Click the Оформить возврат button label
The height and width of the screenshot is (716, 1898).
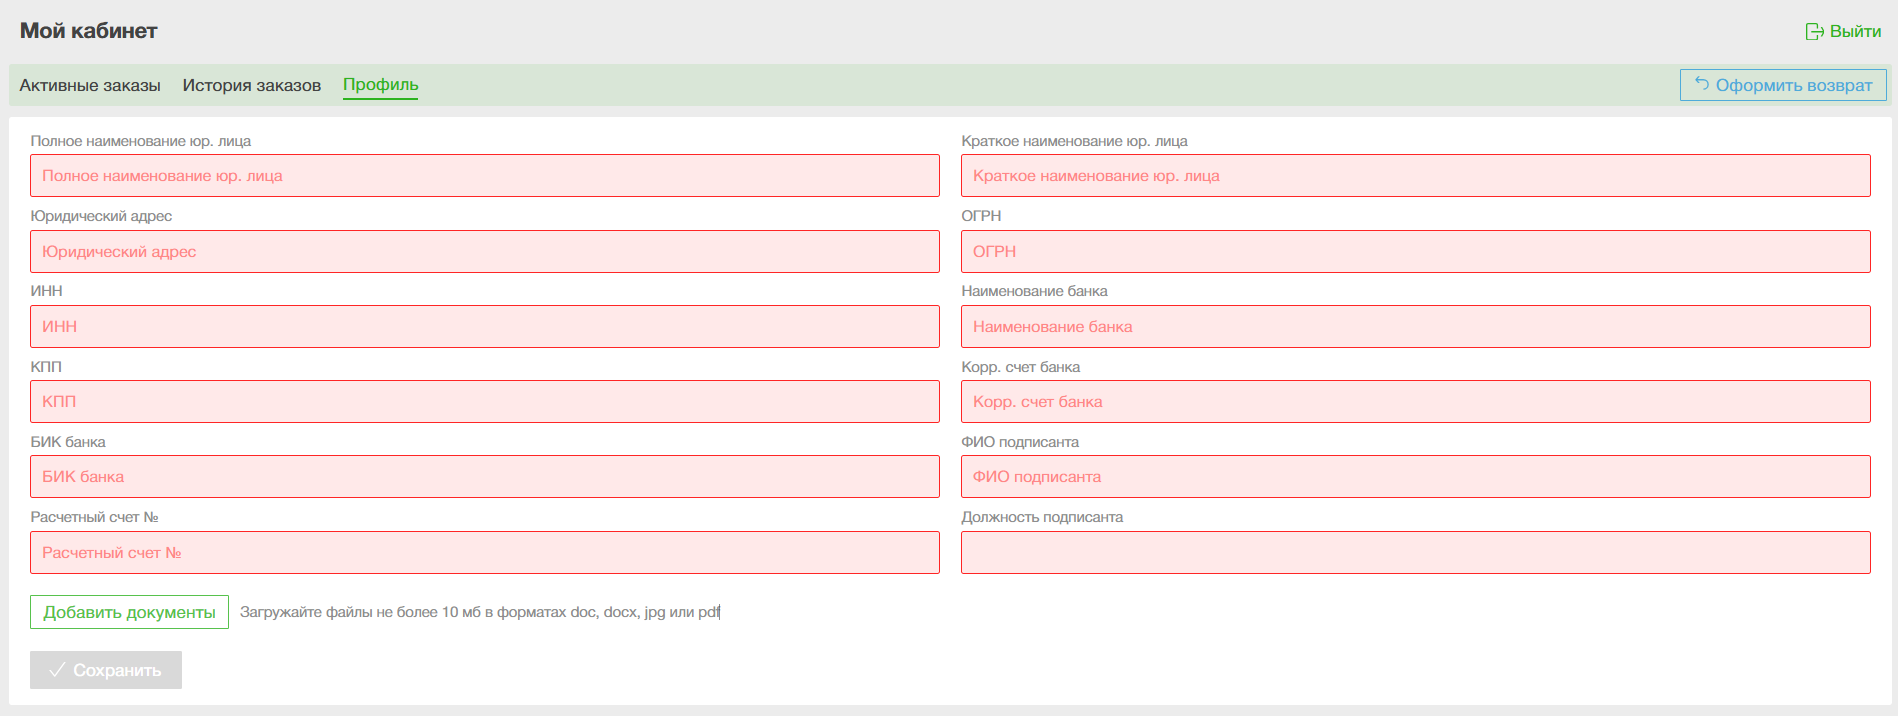point(1794,85)
